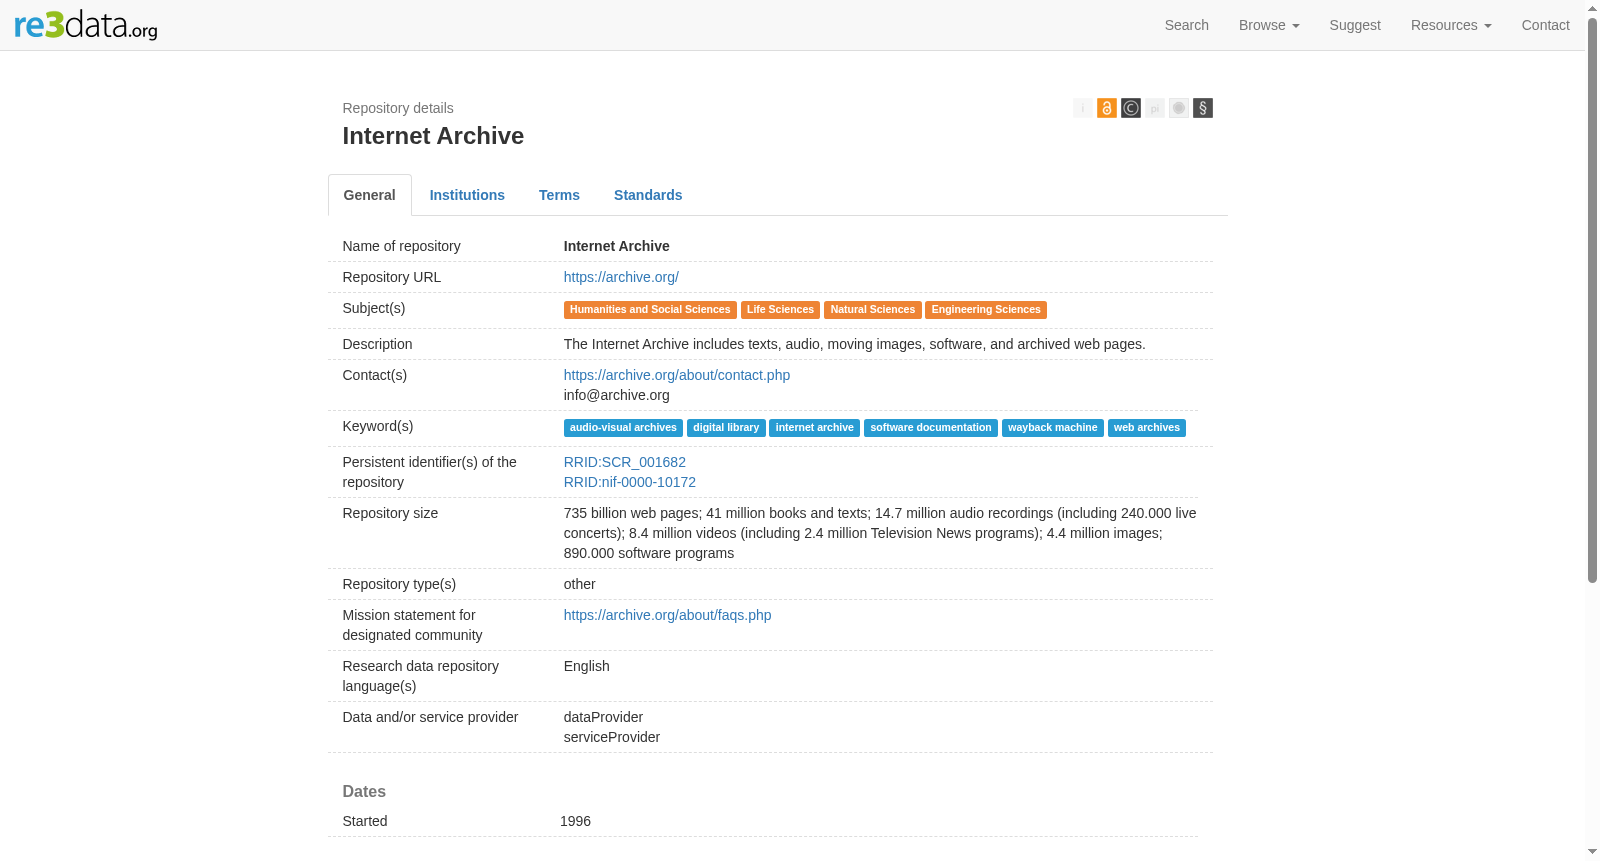Click the 'serviceProvider' value text
The image size is (1600, 861).
[x=612, y=737]
